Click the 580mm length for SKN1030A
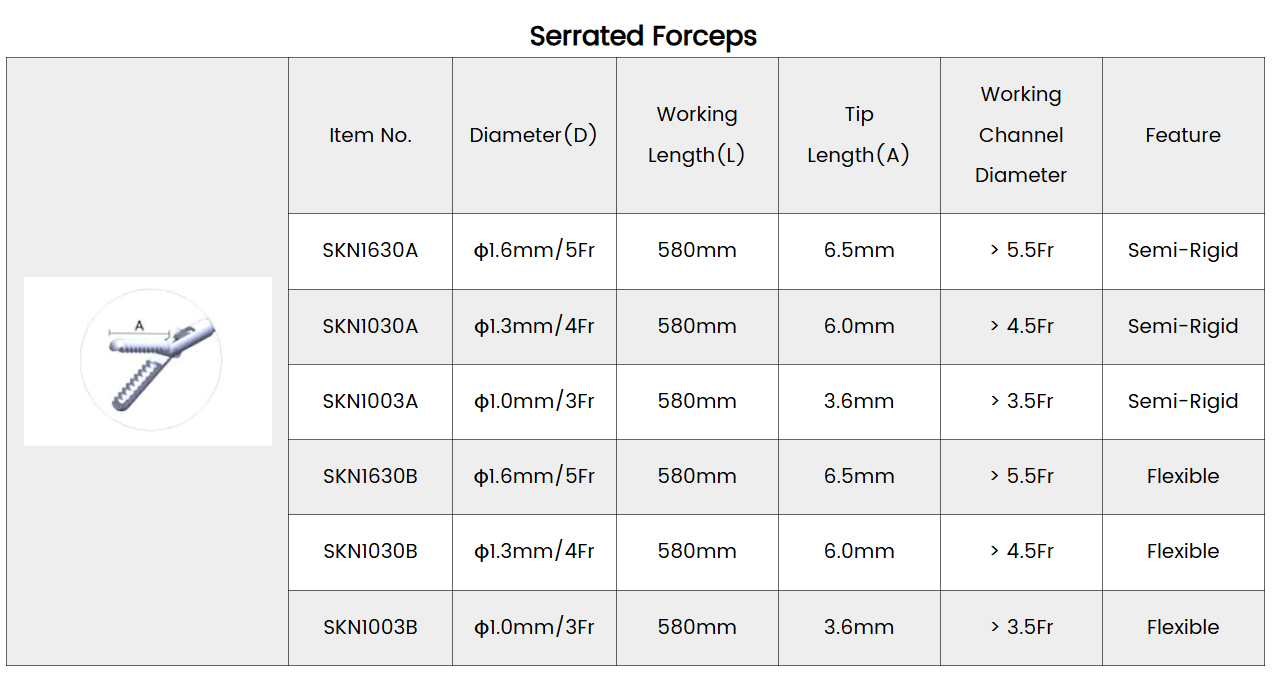The width and height of the screenshot is (1272, 684). coord(697,326)
